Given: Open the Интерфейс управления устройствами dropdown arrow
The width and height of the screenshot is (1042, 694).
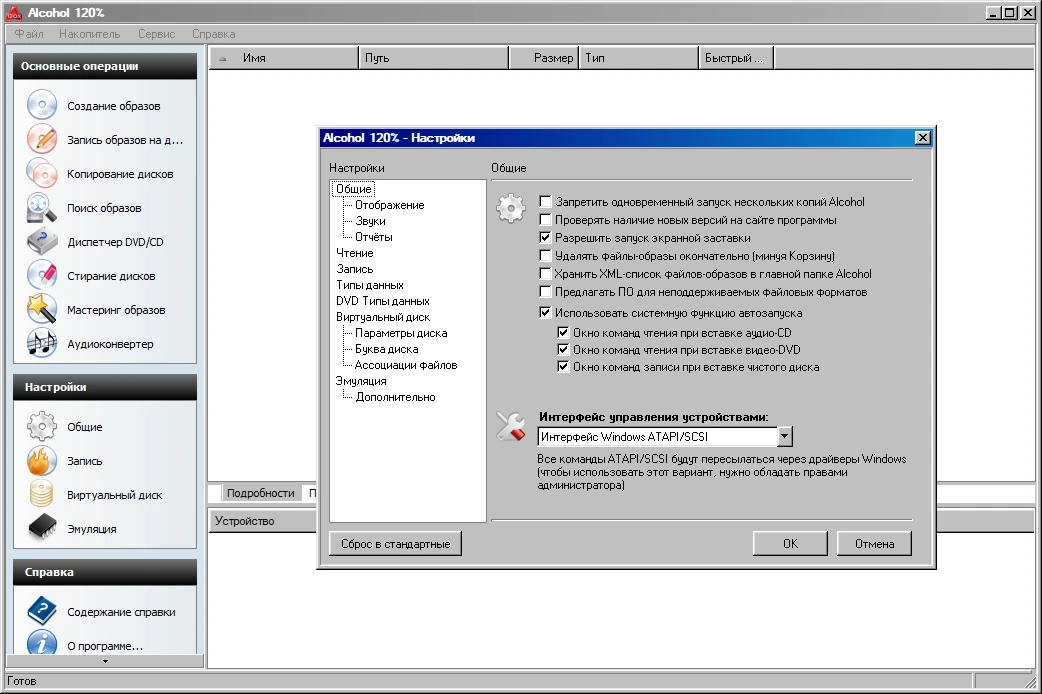Looking at the screenshot, I should [785, 436].
